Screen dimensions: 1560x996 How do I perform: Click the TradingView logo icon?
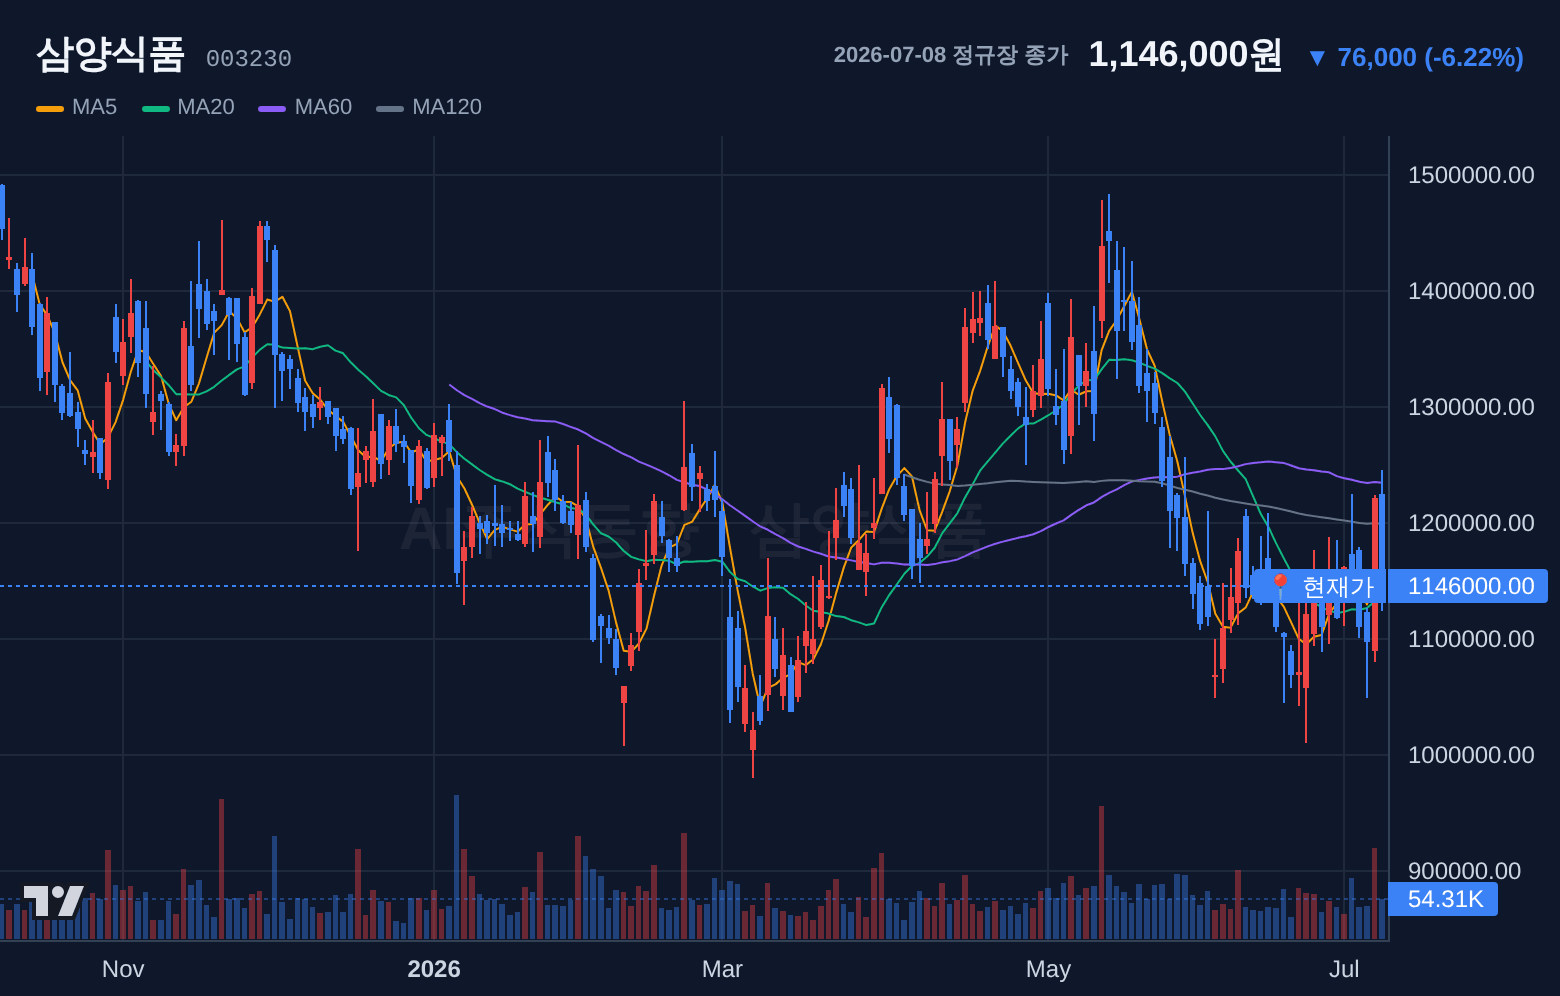(54, 901)
